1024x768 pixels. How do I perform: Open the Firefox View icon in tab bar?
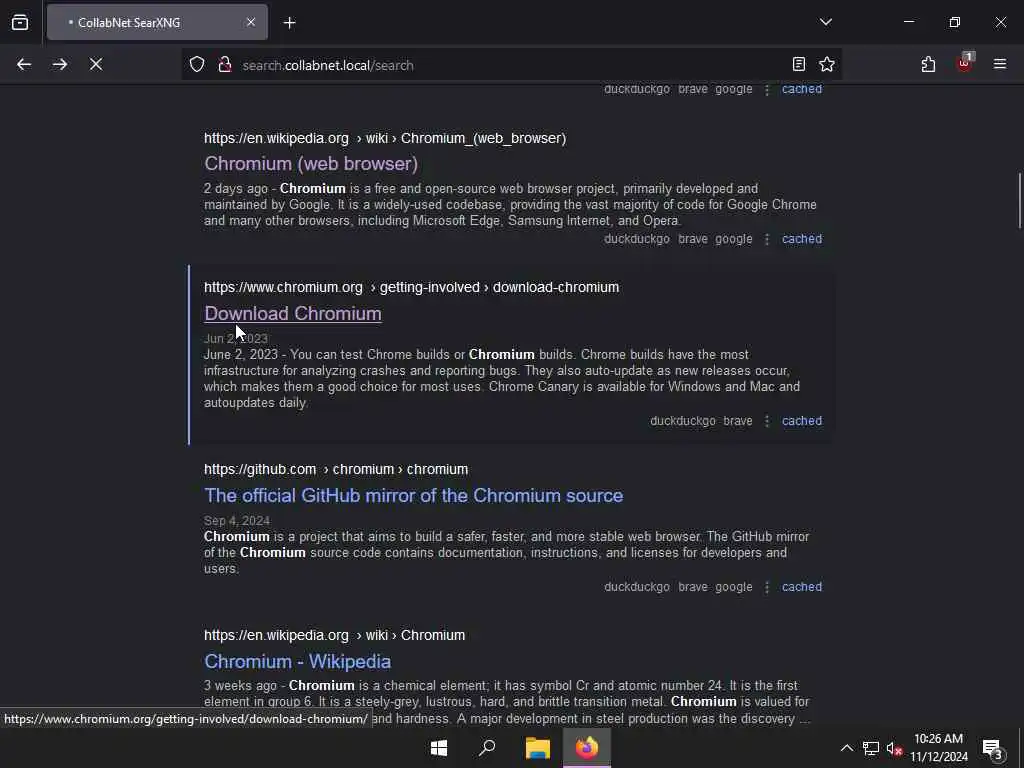pyautogui.click(x=20, y=22)
